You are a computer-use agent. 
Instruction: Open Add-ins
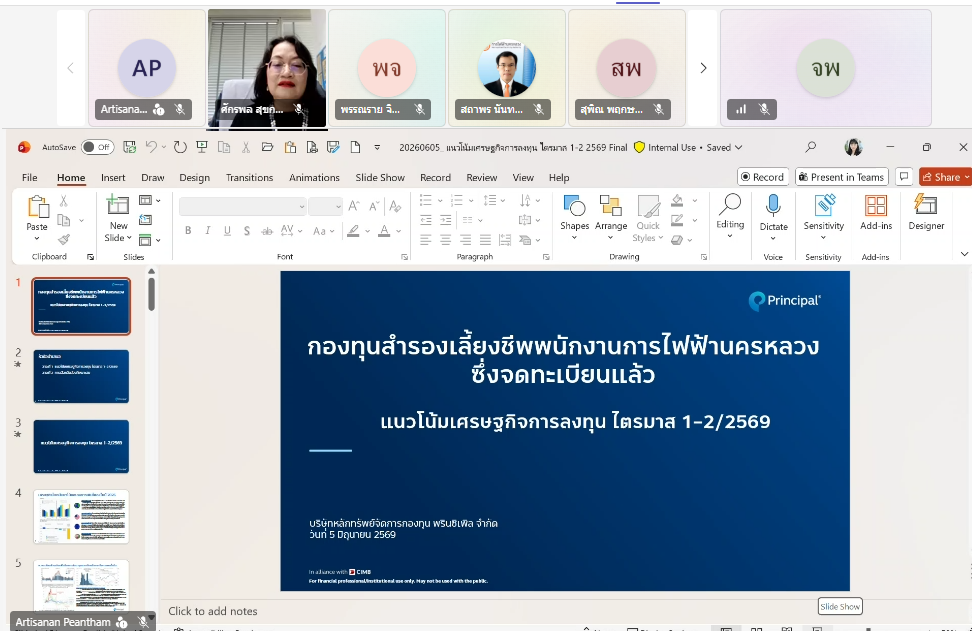876,212
